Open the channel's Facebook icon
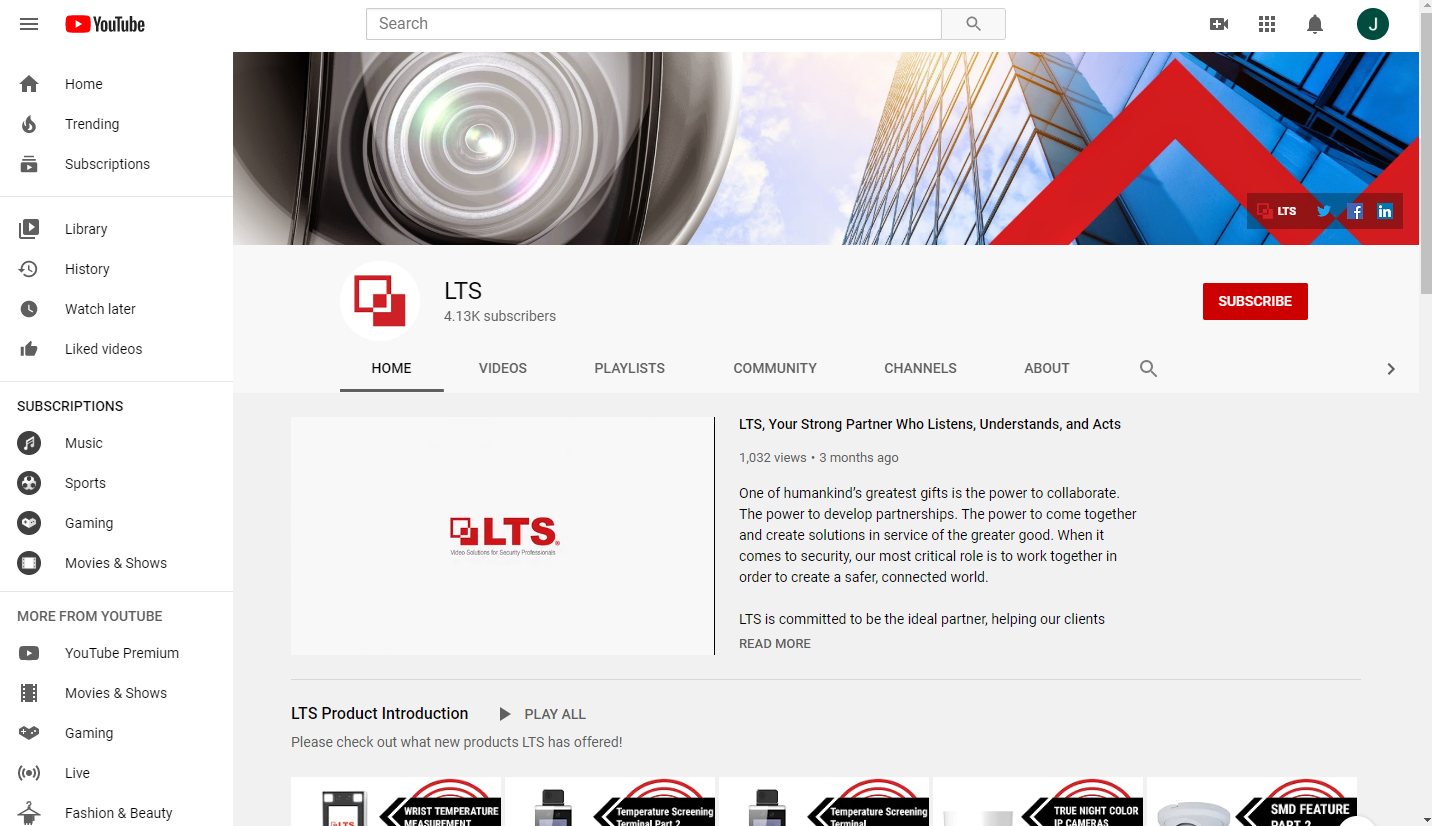The height and width of the screenshot is (826, 1432). pos(1355,211)
